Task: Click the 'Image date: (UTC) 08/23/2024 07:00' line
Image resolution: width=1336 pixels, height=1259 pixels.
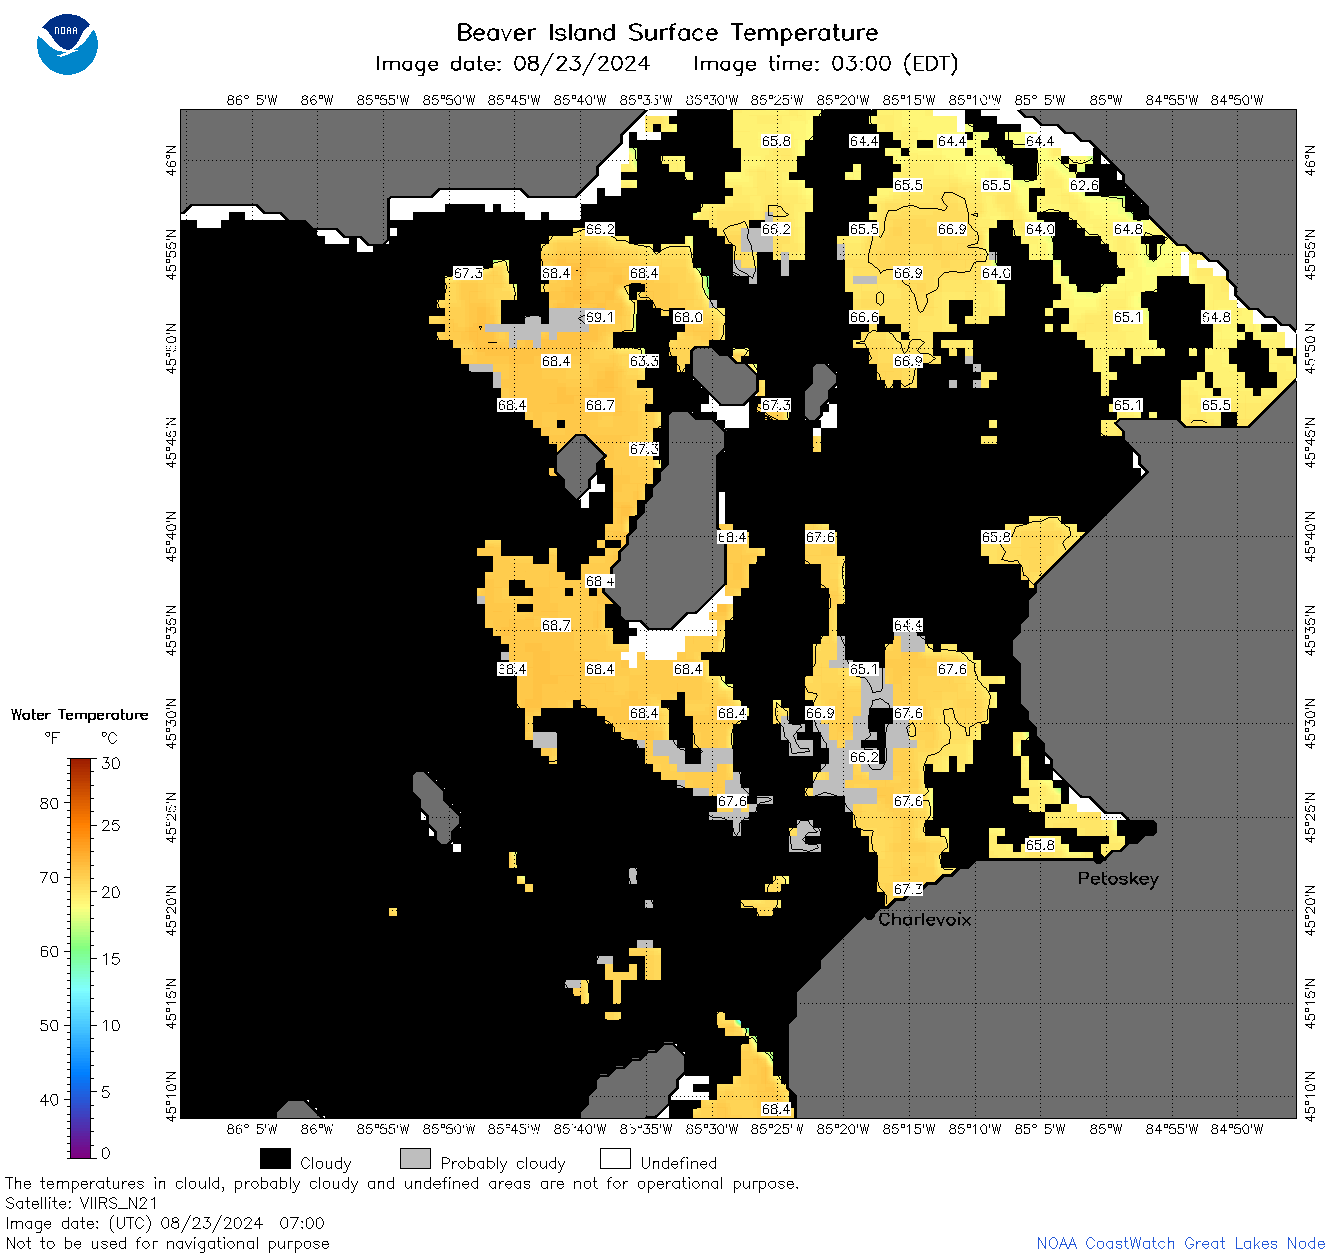Action: coord(165,1223)
